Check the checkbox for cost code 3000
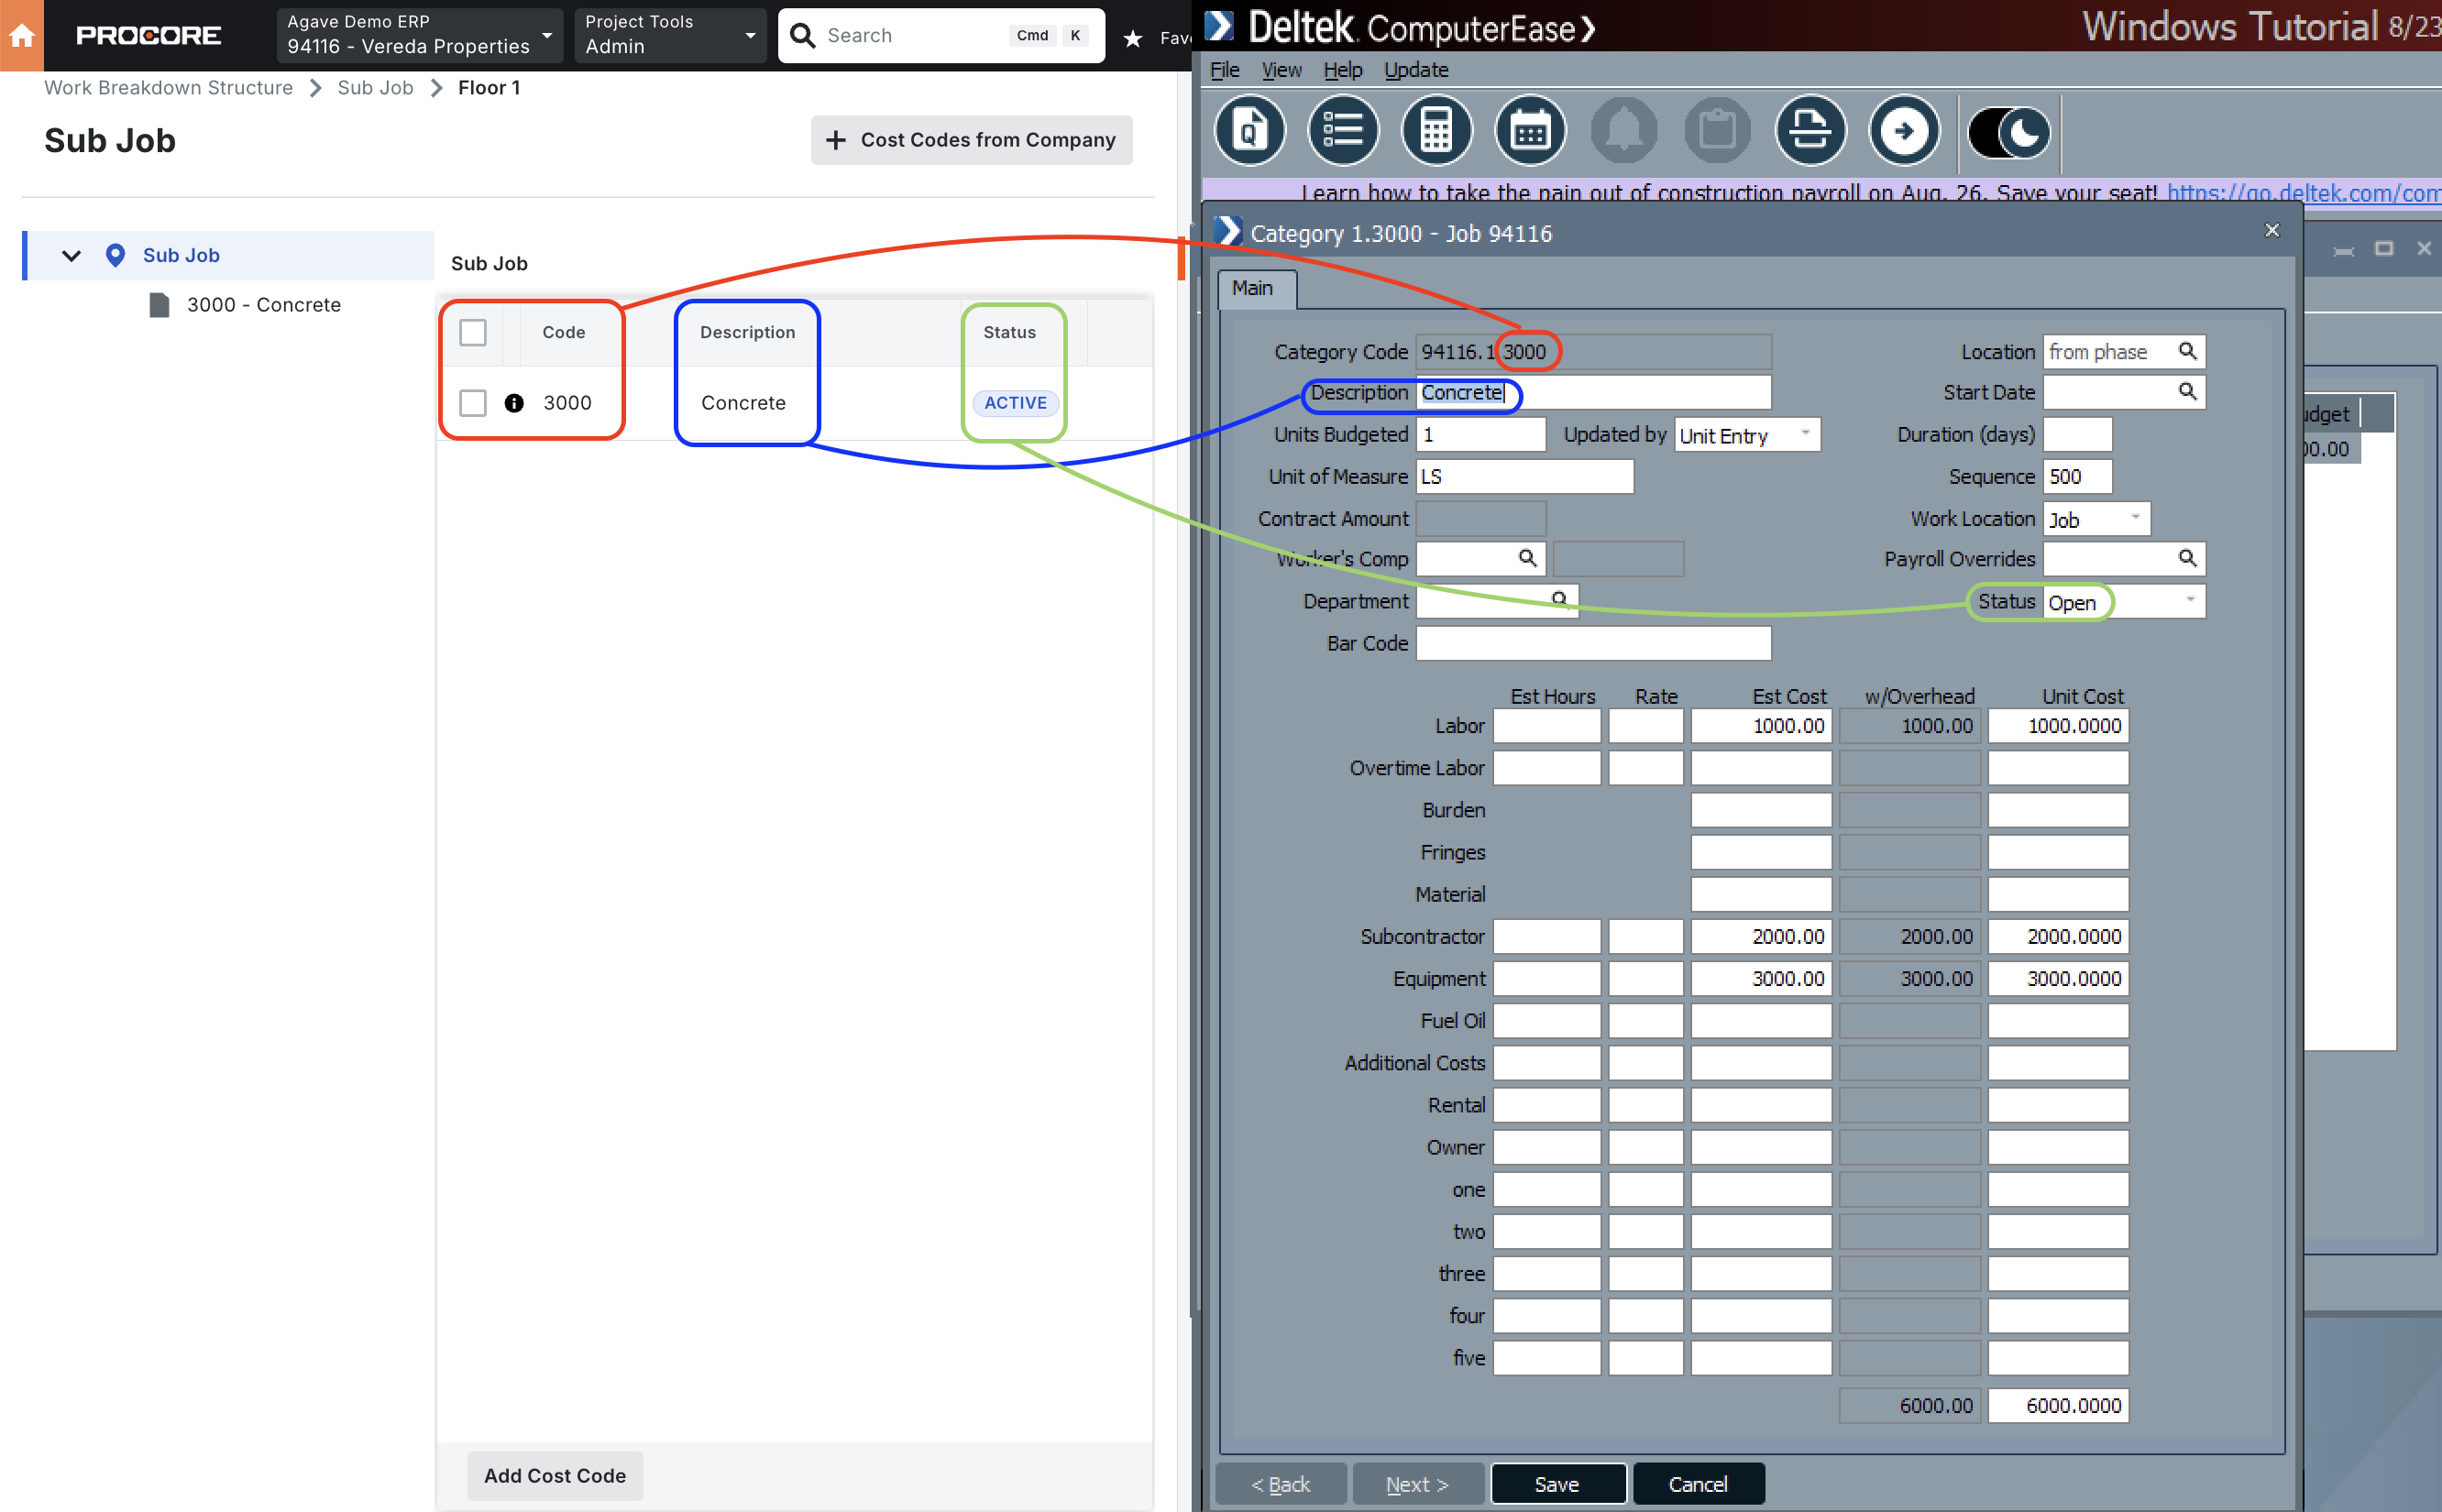 pos(473,403)
